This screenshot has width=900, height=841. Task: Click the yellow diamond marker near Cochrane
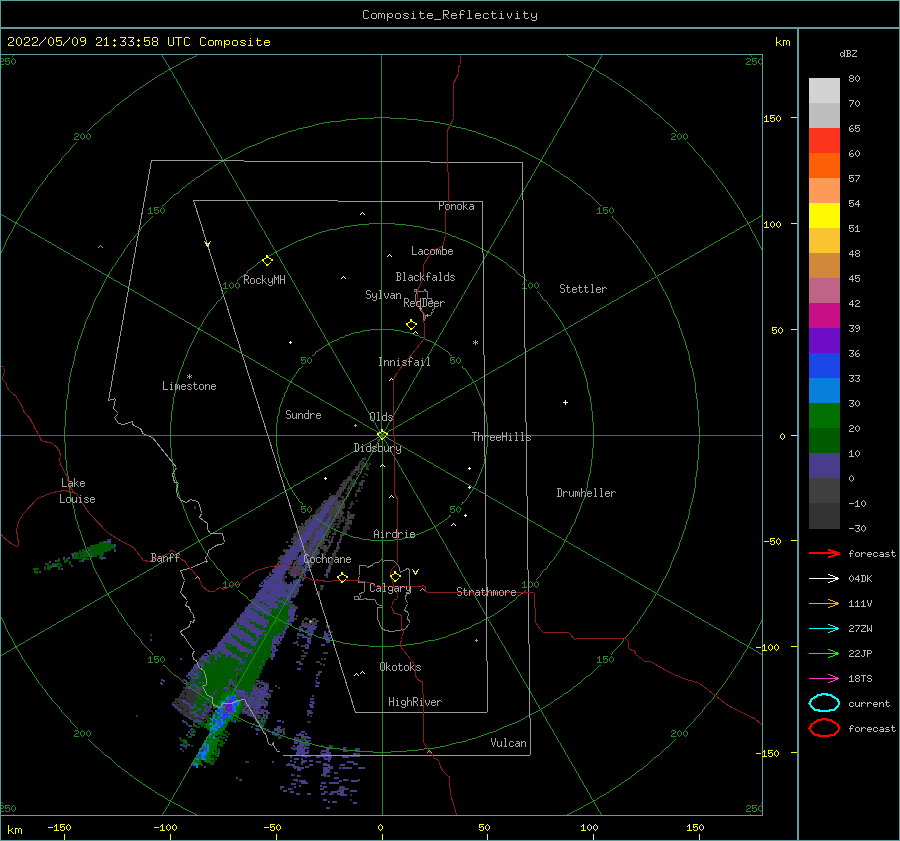[x=342, y=577]
